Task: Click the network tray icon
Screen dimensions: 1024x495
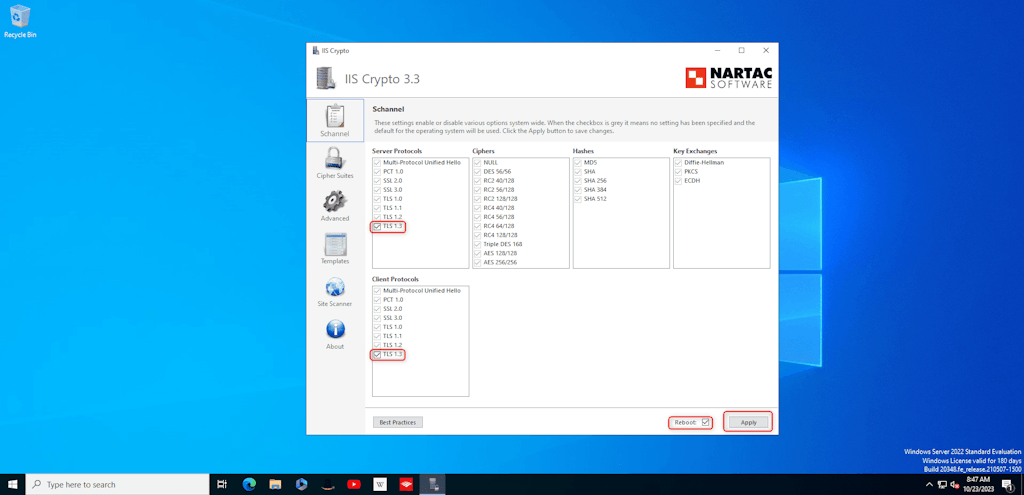Action: point(942,485)
